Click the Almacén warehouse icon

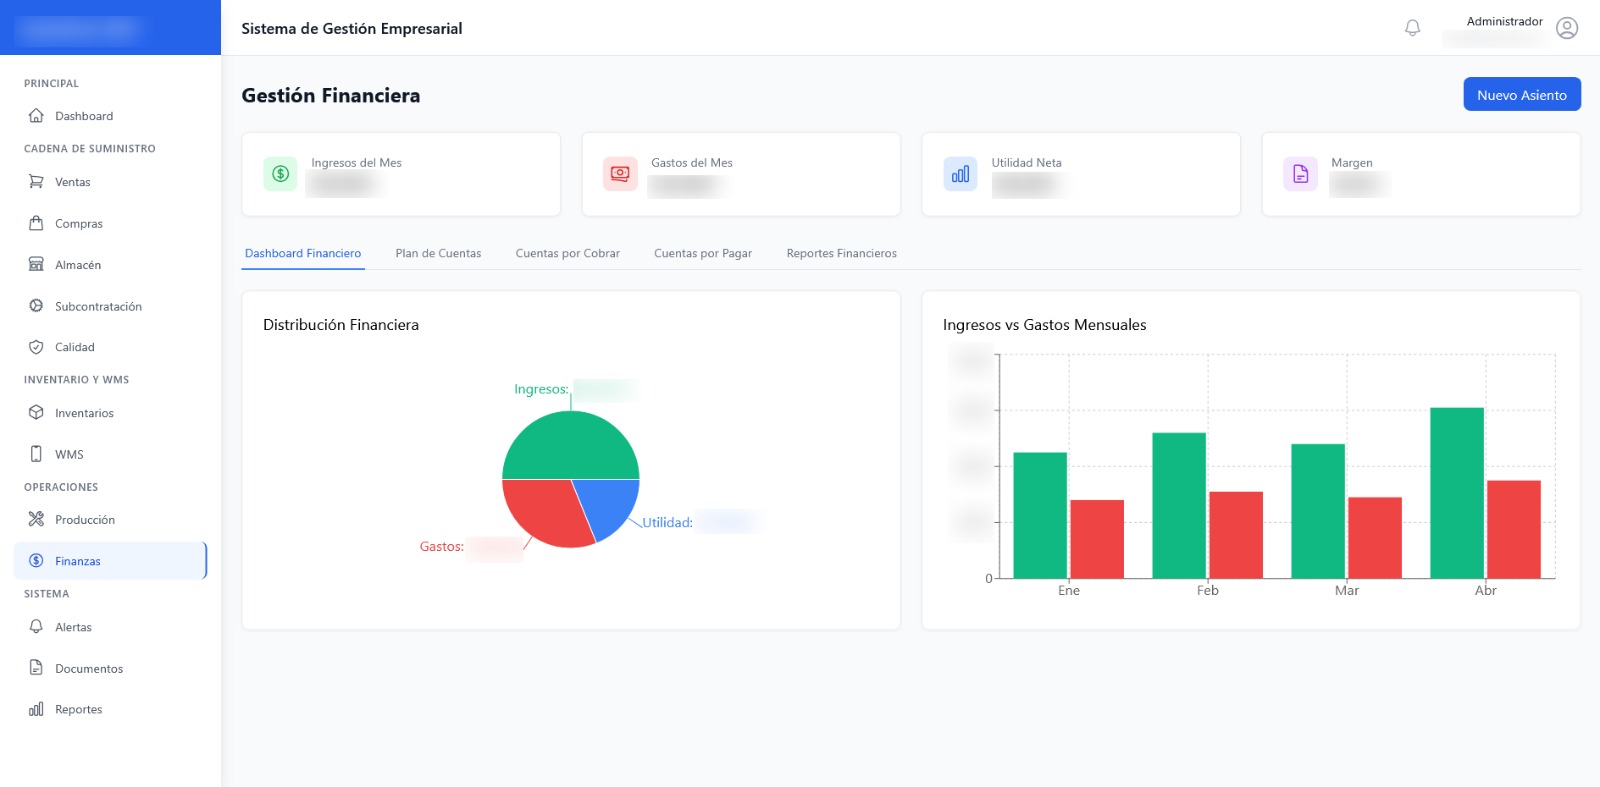point(36,265)
